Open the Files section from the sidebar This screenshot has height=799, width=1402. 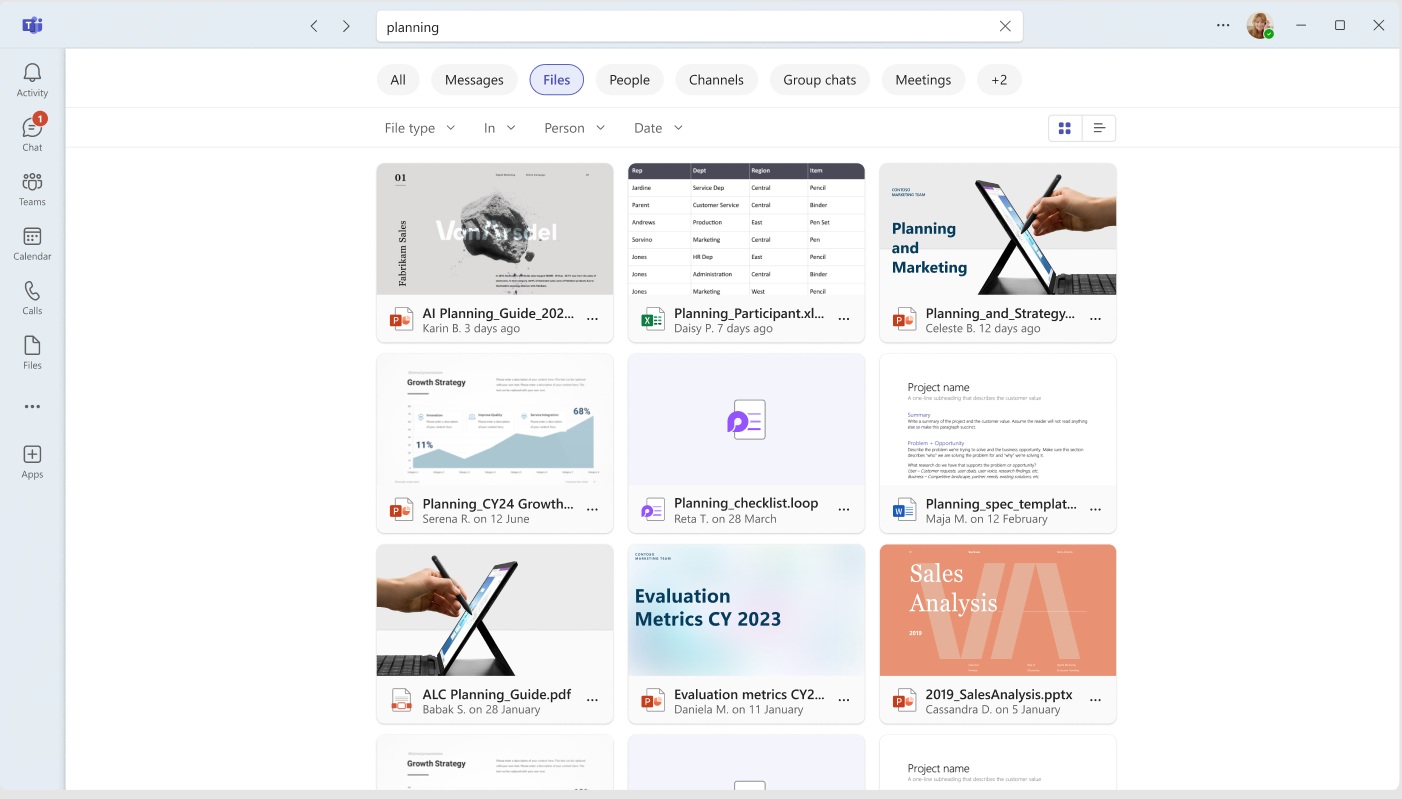31,350
